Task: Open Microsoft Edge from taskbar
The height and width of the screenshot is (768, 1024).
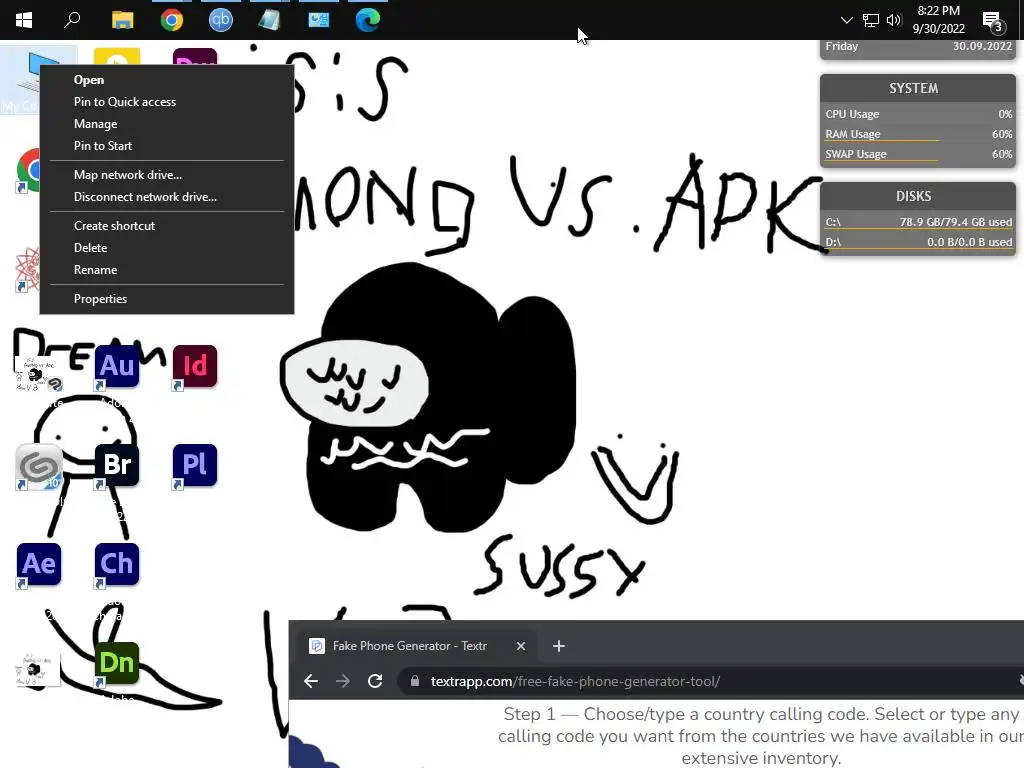Action: coord(368,20)
